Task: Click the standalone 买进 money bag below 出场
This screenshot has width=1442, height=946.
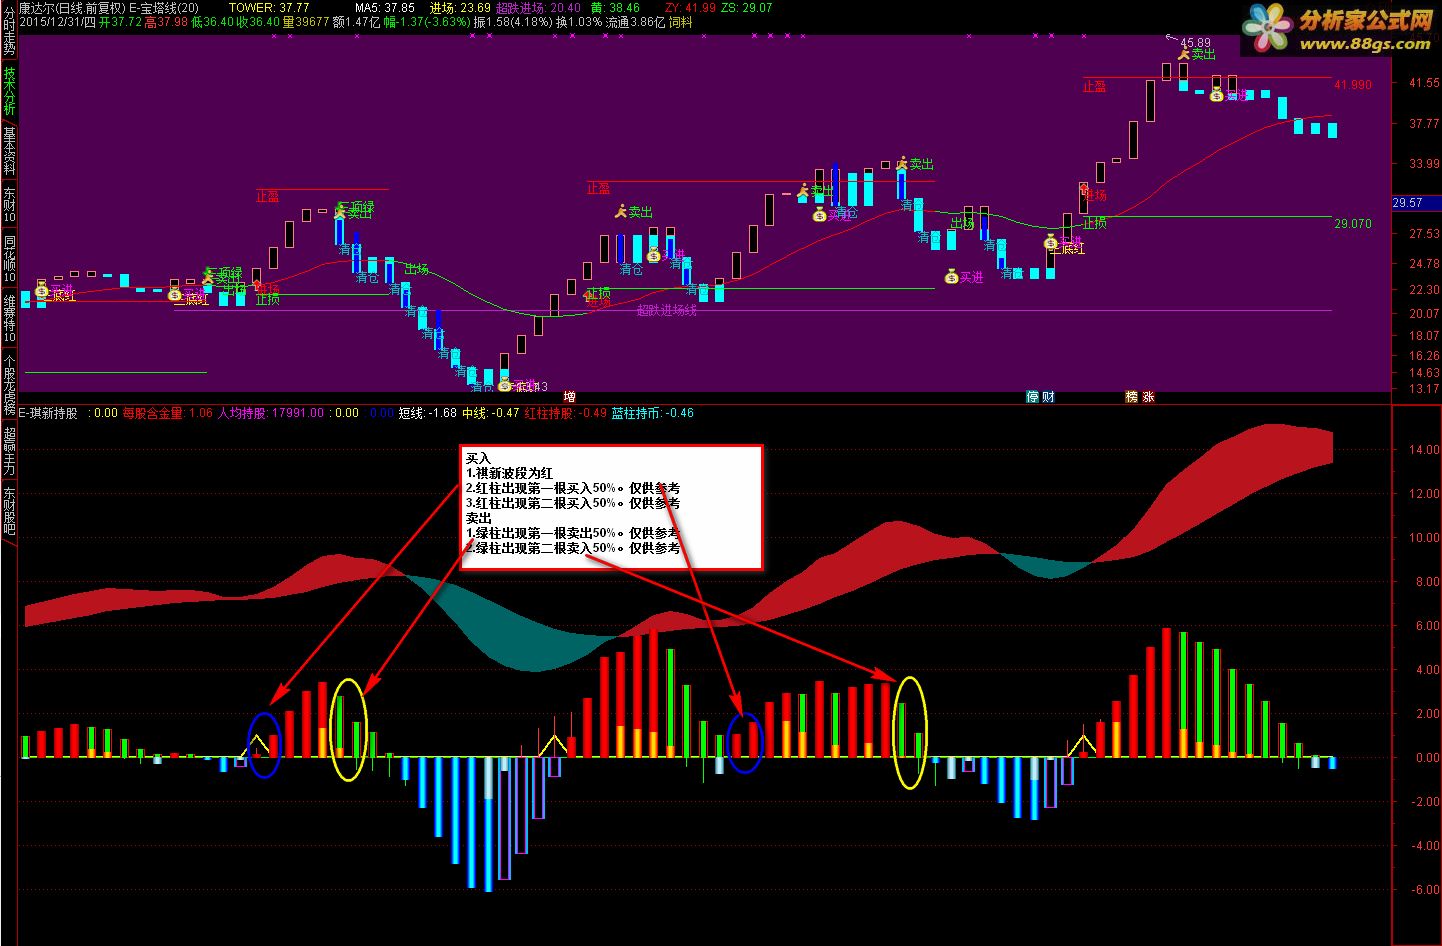Action: click(x=951, y=276)
